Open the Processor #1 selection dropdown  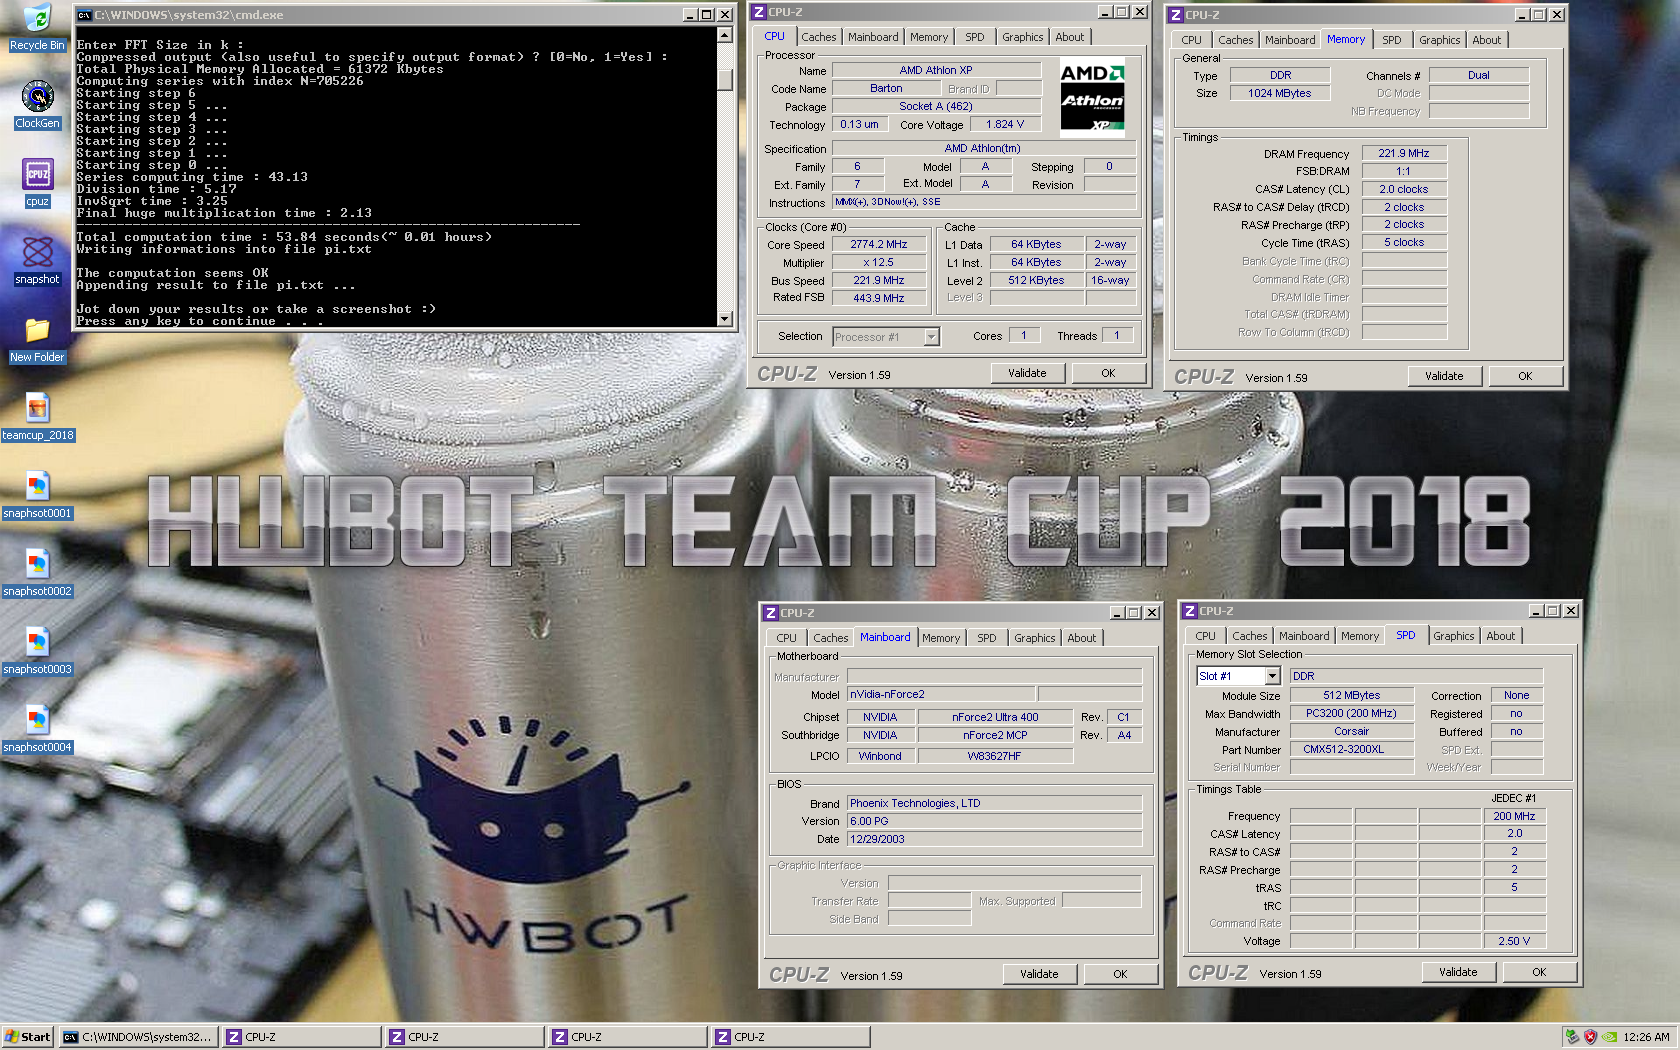(x=931, y=337)
